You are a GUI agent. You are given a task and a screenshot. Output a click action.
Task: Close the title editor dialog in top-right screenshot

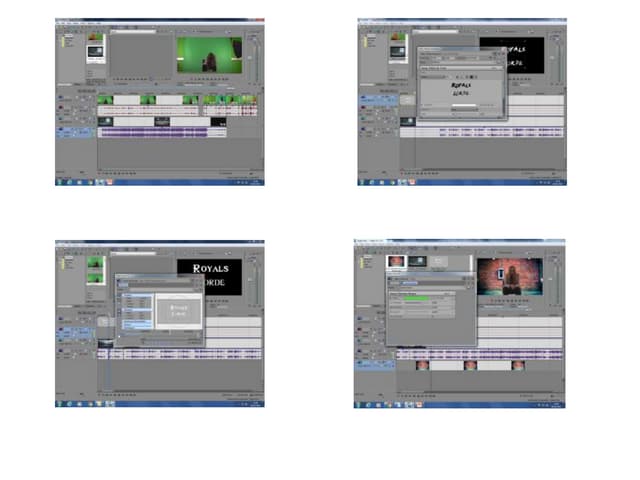click(505, 48)
